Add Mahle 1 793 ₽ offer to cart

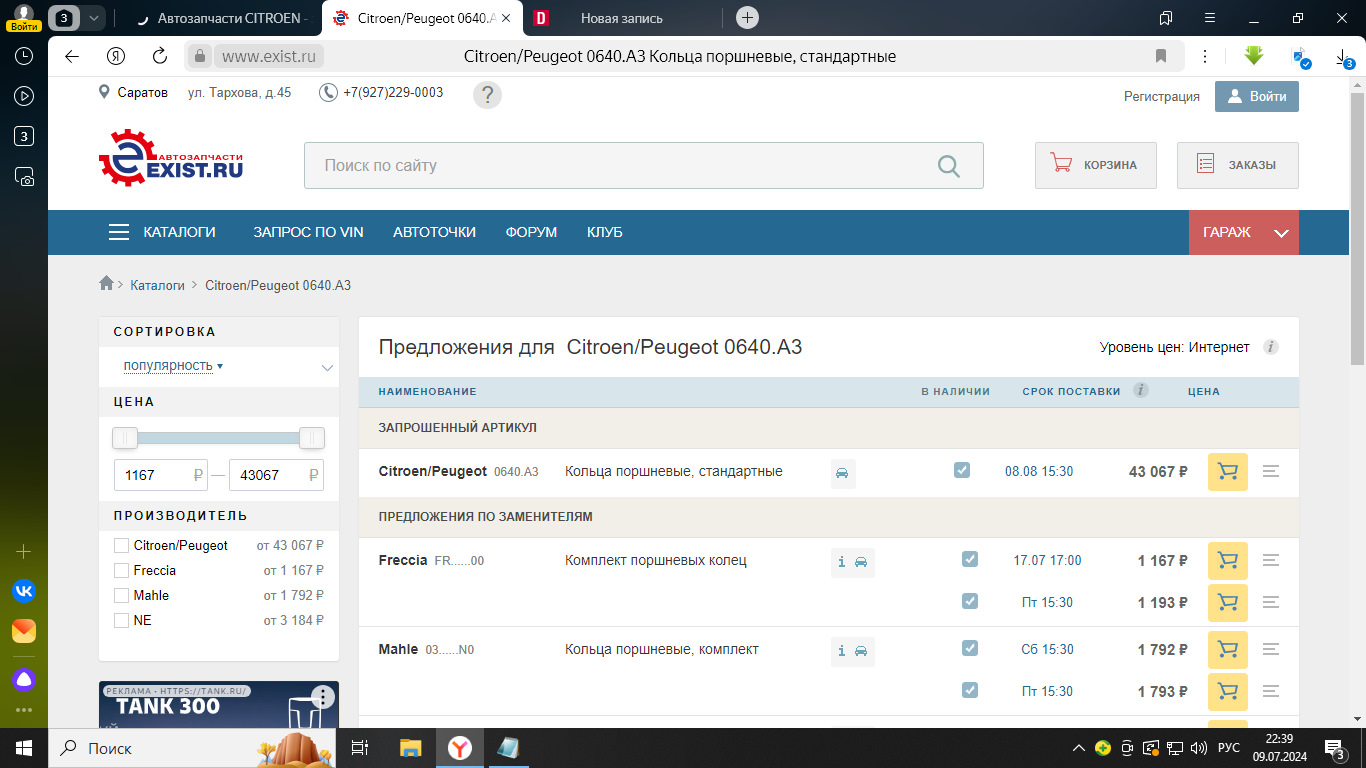point(1228,692)
